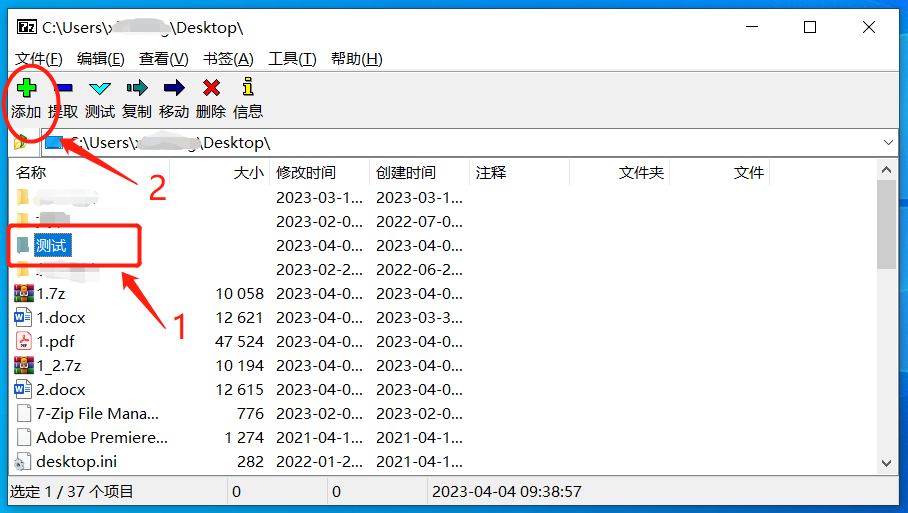
Task: Click the vertical scrollbar thumb
Action: coord(886,225)
